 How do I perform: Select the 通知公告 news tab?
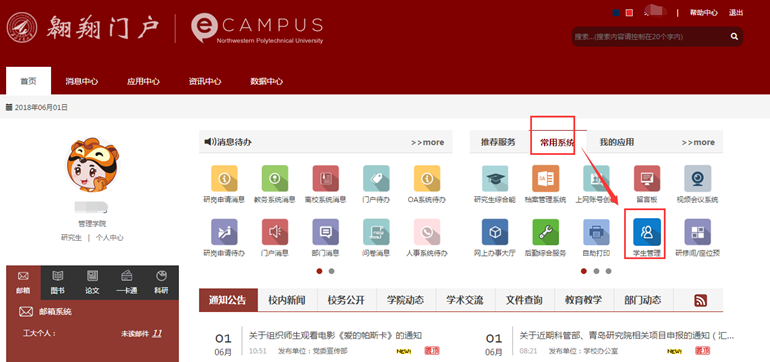[x=228, y=300]
